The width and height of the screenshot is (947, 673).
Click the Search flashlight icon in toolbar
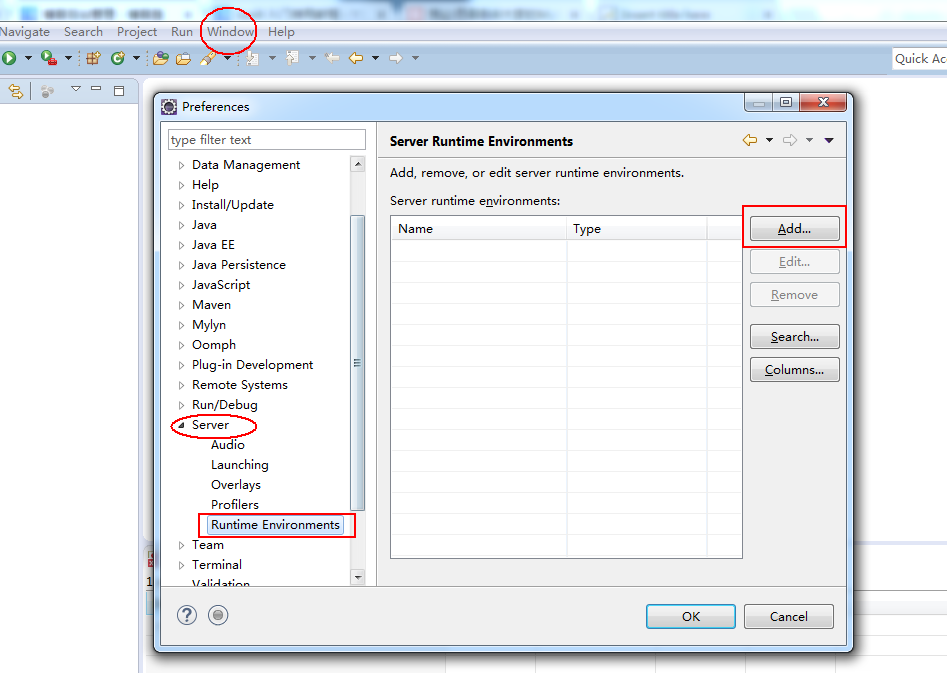coord(208,58)
